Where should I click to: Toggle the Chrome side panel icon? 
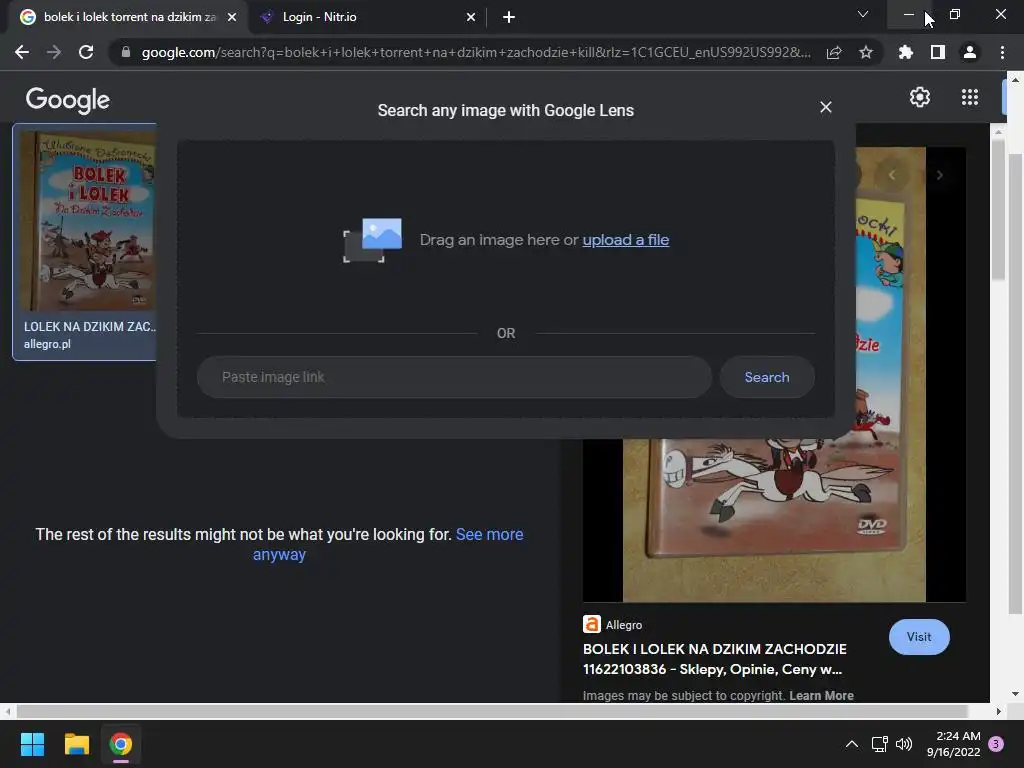938,52
